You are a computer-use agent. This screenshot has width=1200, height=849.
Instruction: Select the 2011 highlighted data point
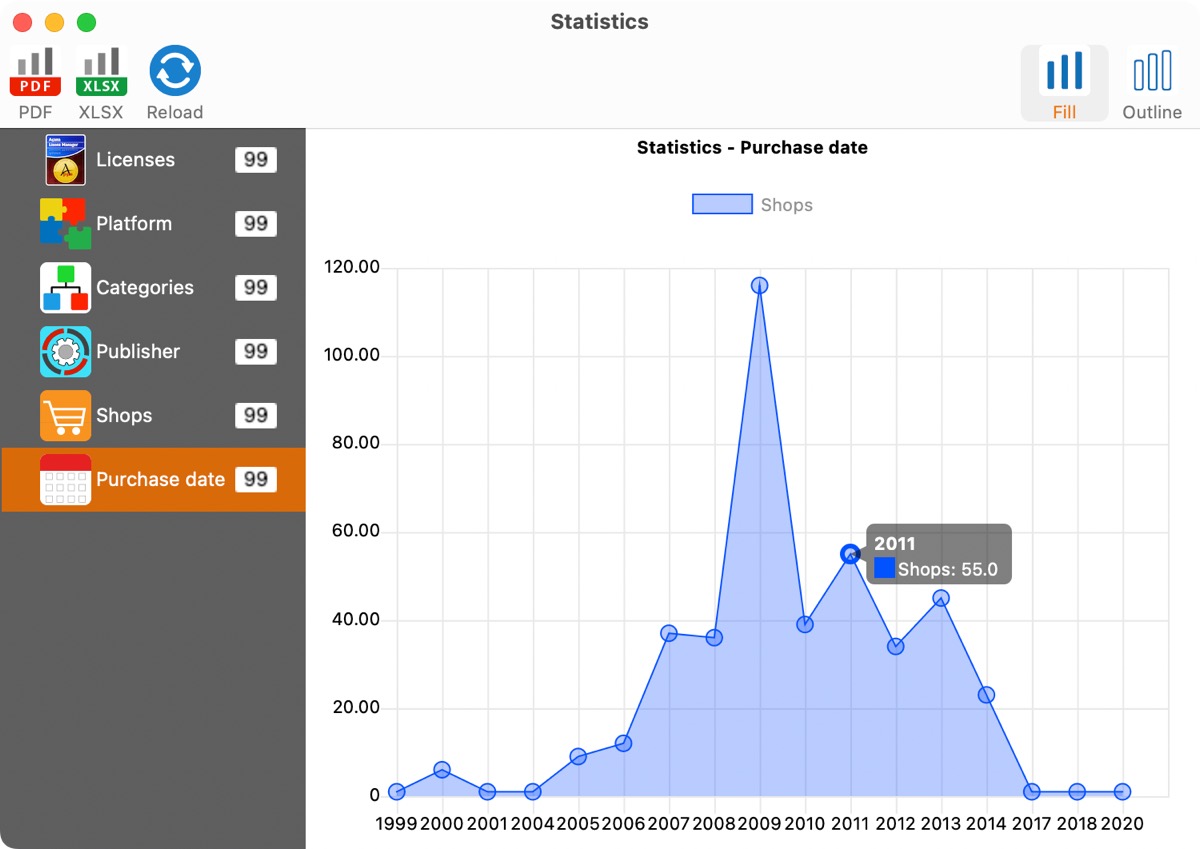850,554
